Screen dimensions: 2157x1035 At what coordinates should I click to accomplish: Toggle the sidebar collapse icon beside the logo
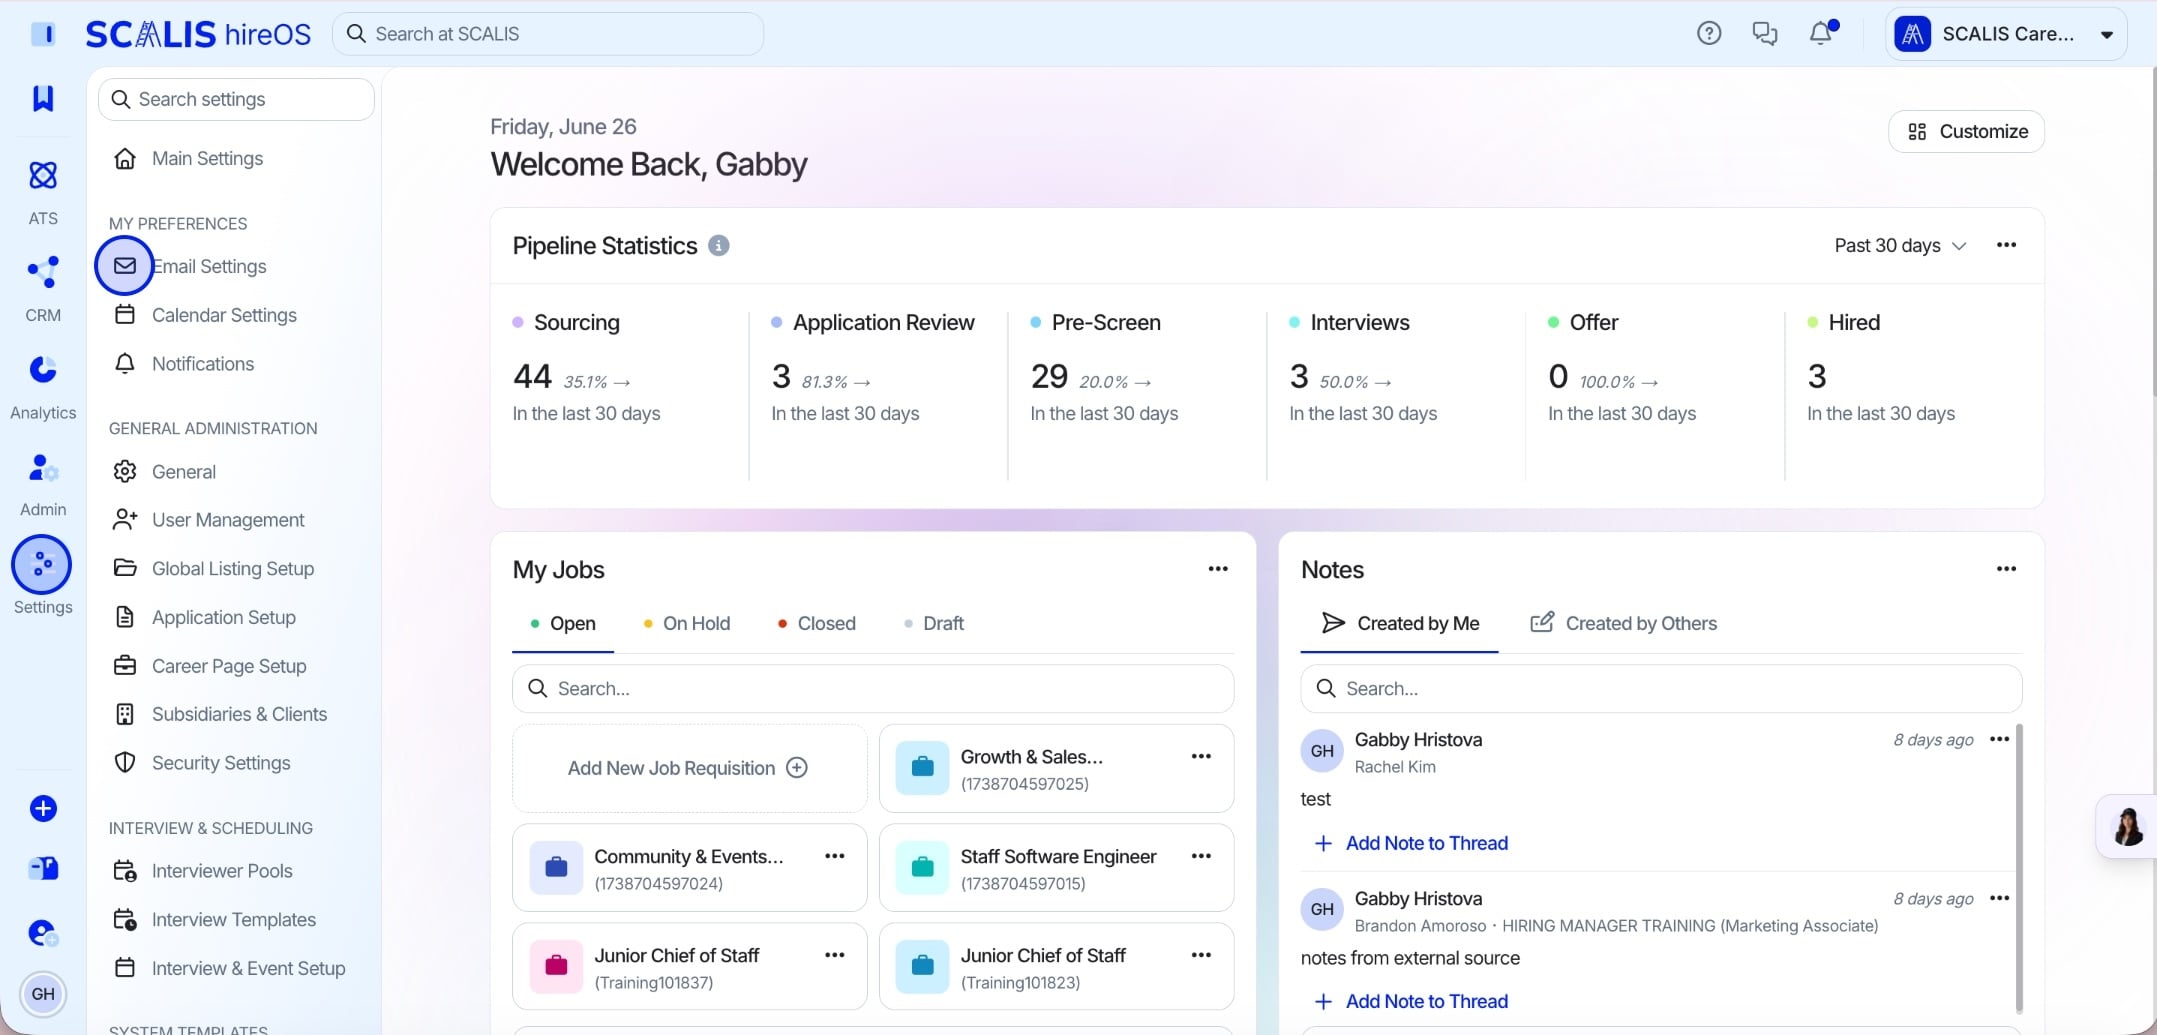pos(43,34)
